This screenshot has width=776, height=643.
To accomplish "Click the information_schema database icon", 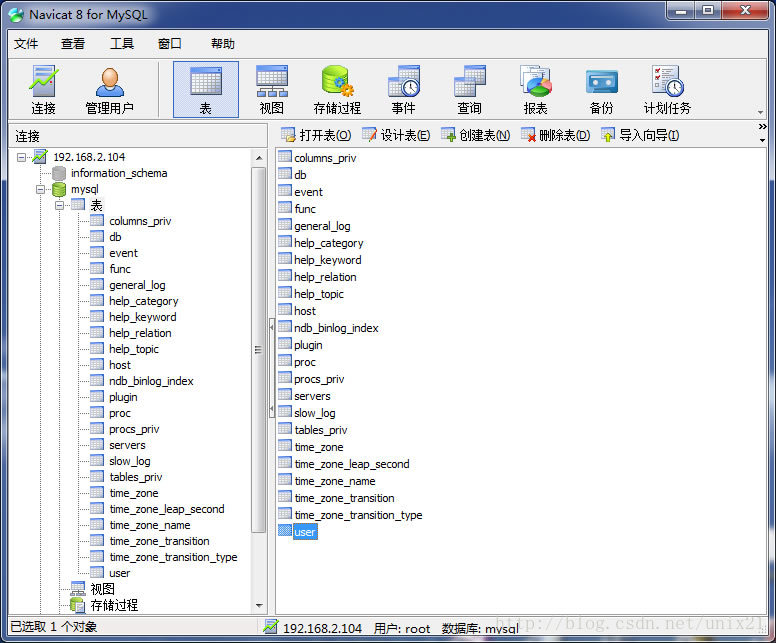I will point(59,173).
